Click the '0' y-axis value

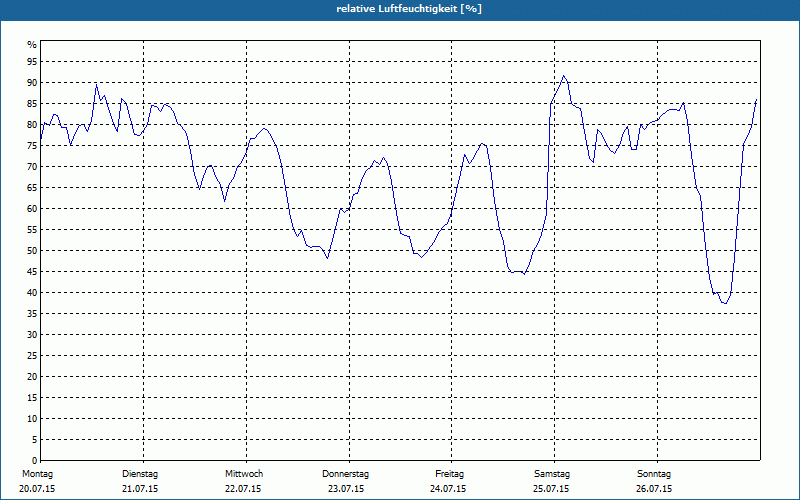35,461
